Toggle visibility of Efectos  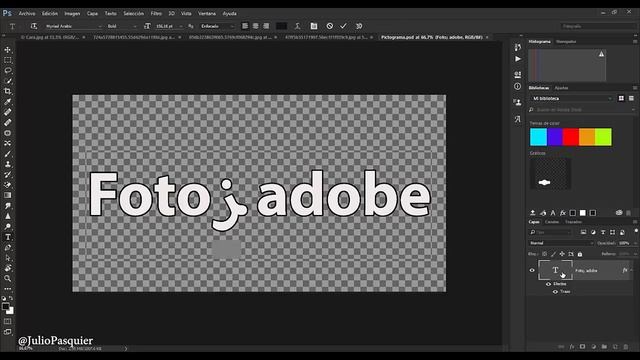tap(549, 284)
